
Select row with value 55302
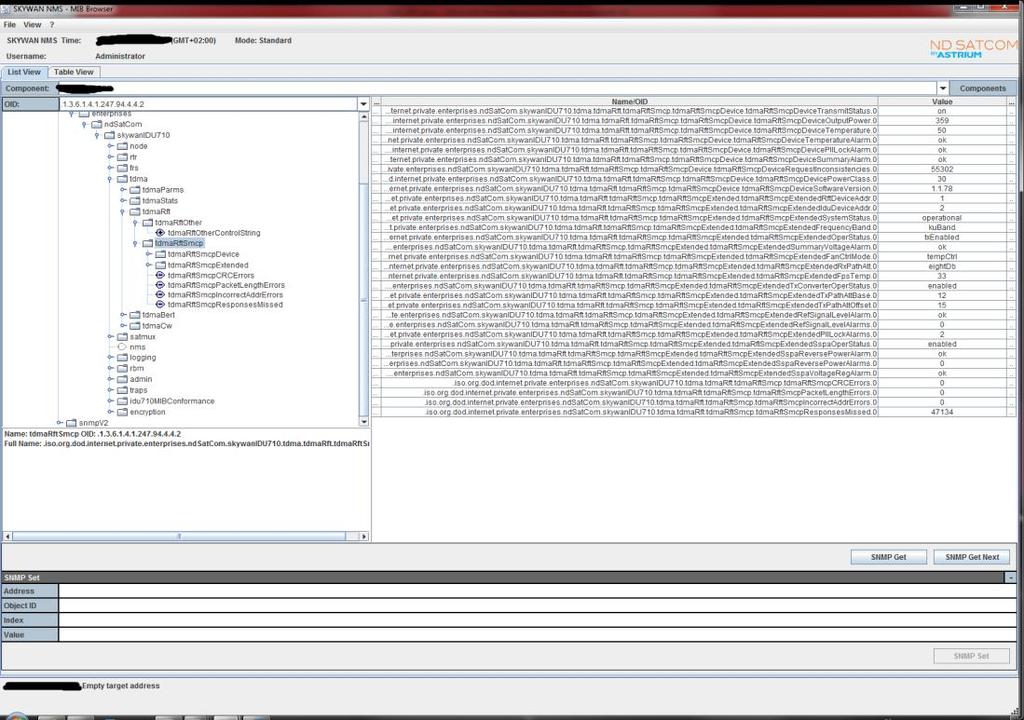694,169
